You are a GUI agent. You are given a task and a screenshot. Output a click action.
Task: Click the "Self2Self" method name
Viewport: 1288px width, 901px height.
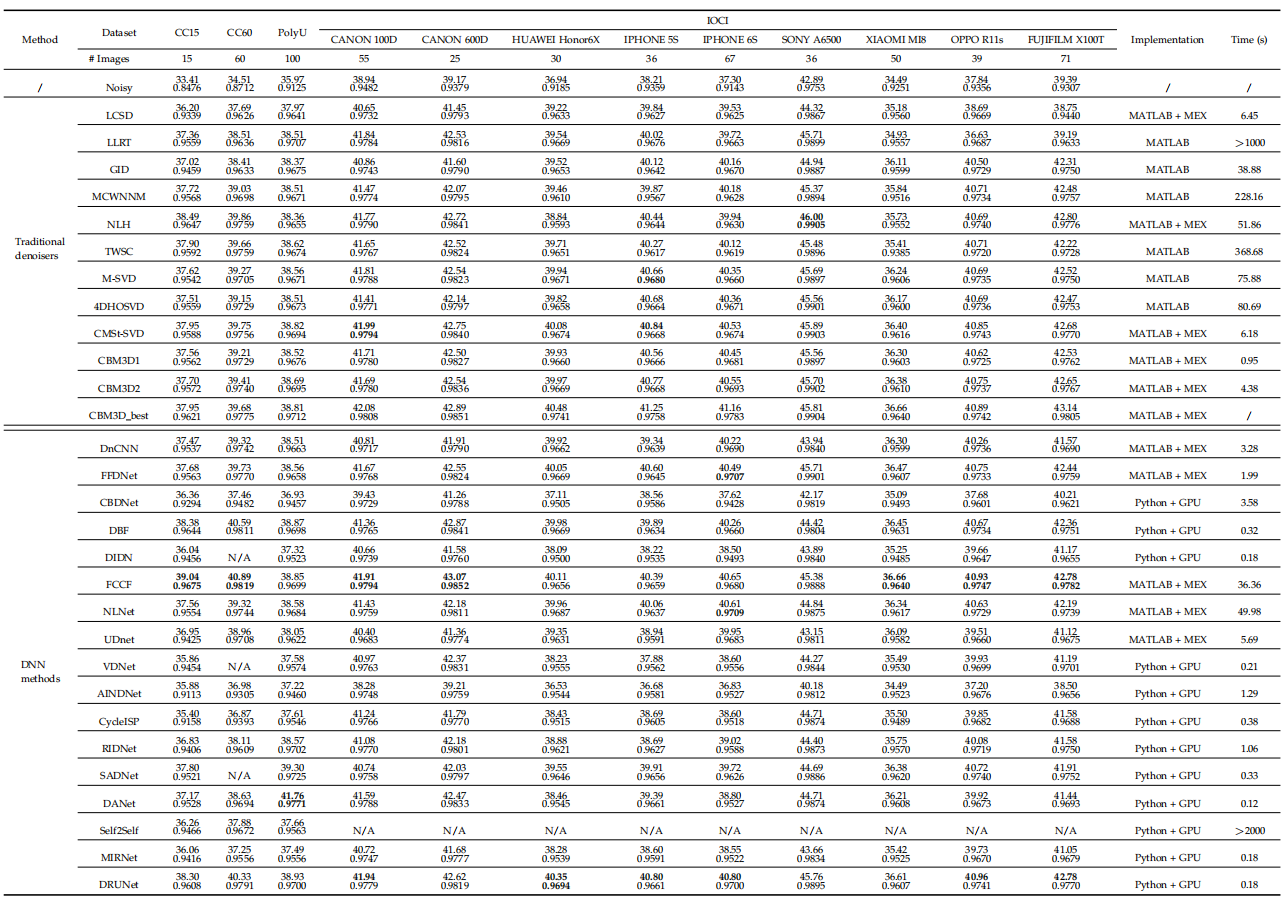coord(119,830)
